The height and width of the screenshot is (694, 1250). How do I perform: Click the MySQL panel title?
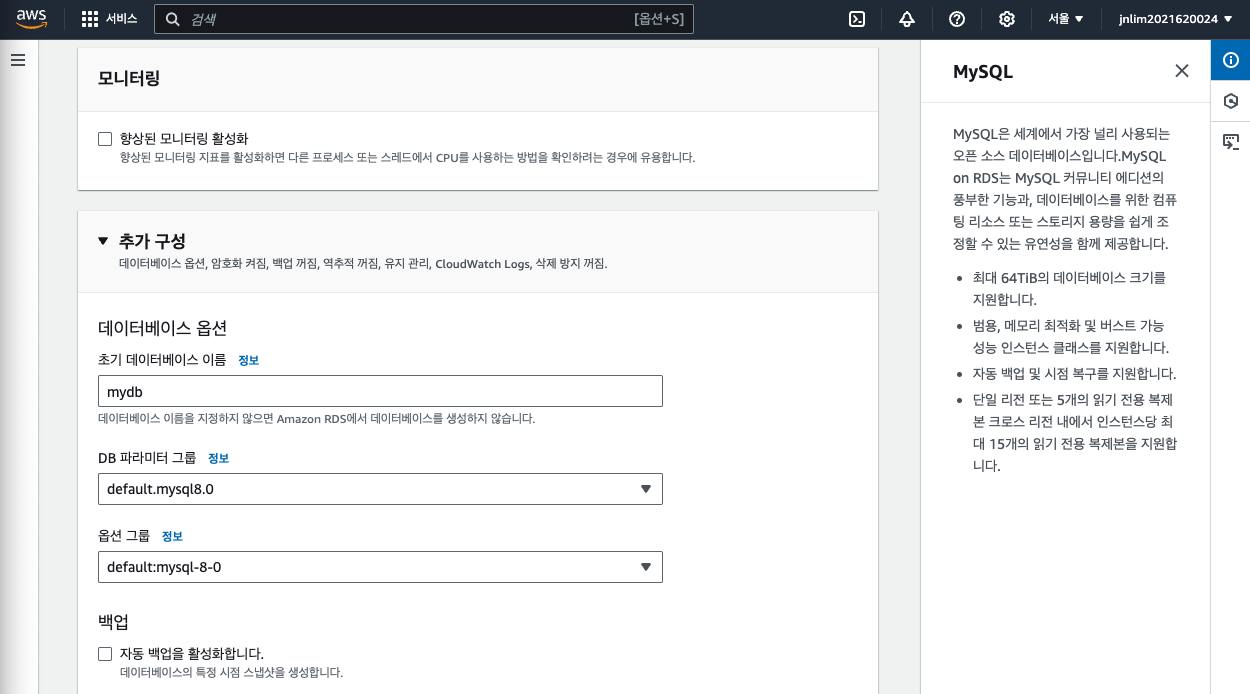(x=983, y=72)
